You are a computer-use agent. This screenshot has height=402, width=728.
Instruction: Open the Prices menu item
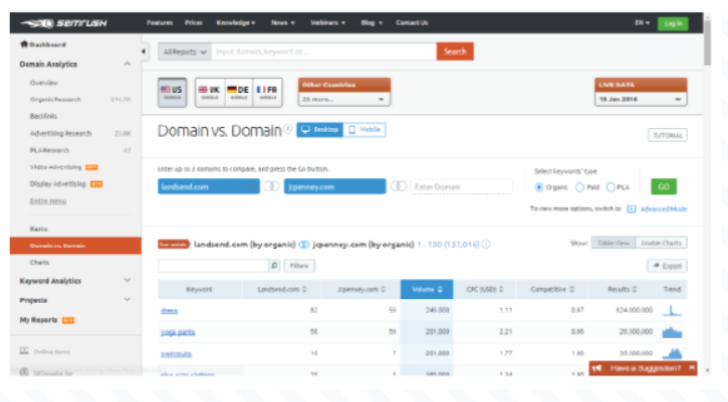(x=193, y=23)
